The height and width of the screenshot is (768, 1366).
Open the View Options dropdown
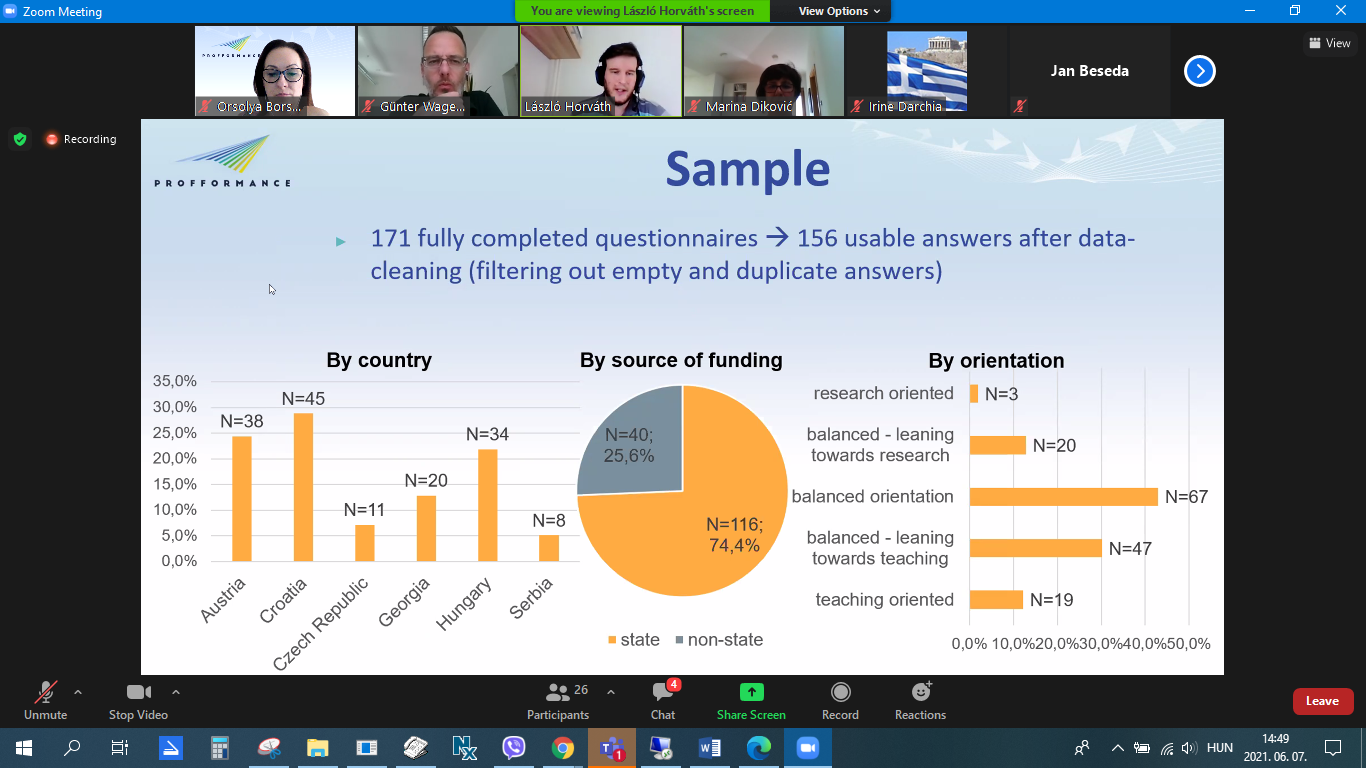[x=839, y=11]
